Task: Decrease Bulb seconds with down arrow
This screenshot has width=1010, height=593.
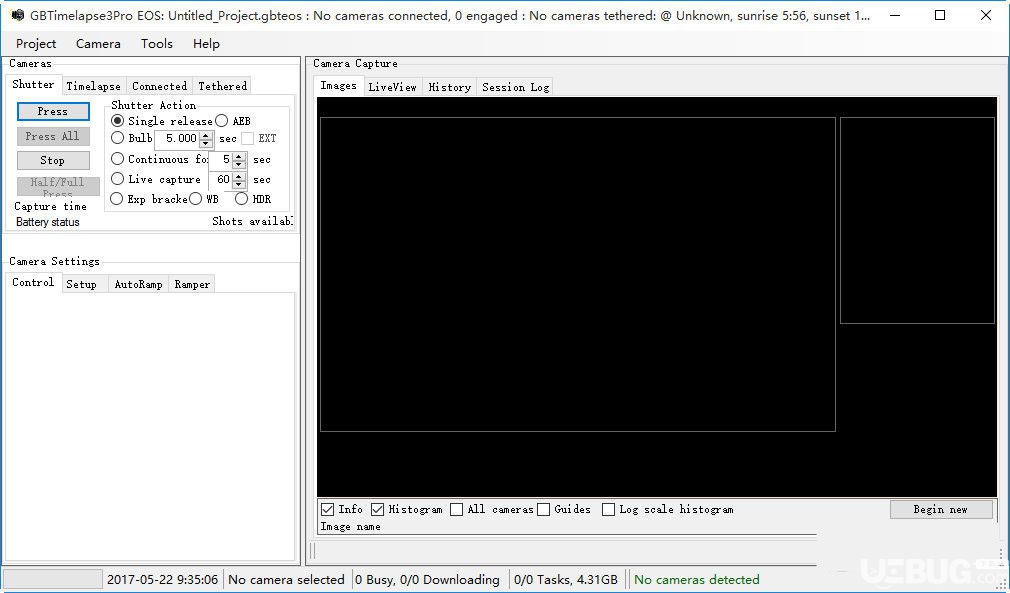Action: pyautogui.click(x=206, y=143)
